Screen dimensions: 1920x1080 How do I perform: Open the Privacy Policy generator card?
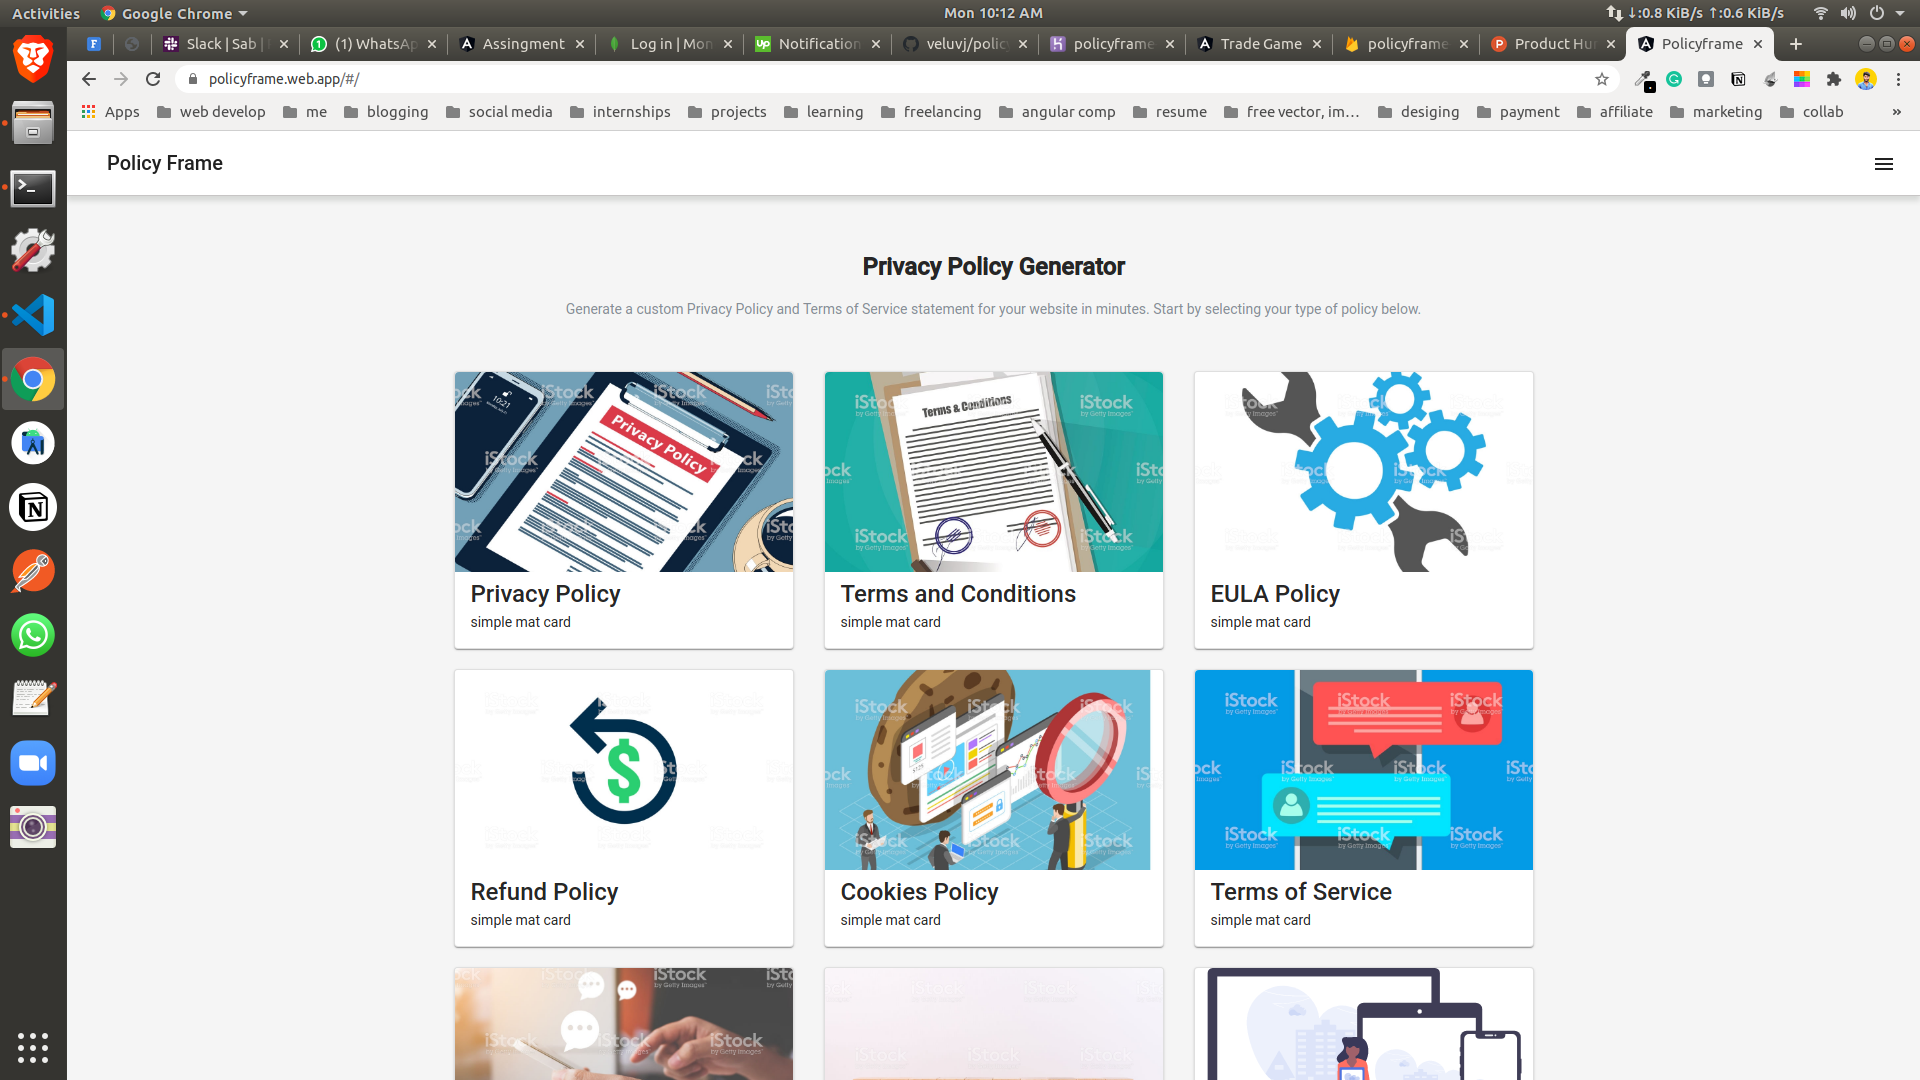pyautogui.click(x=623, y=509)
